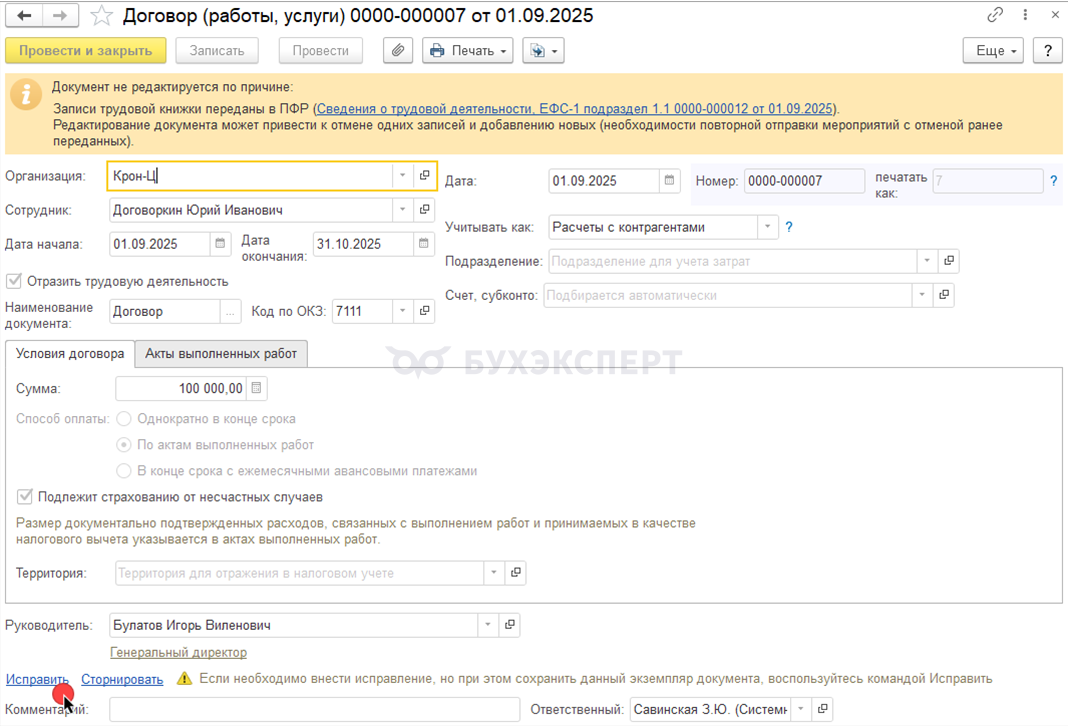Open the calendar for Дата окончания

click(424, 244)
